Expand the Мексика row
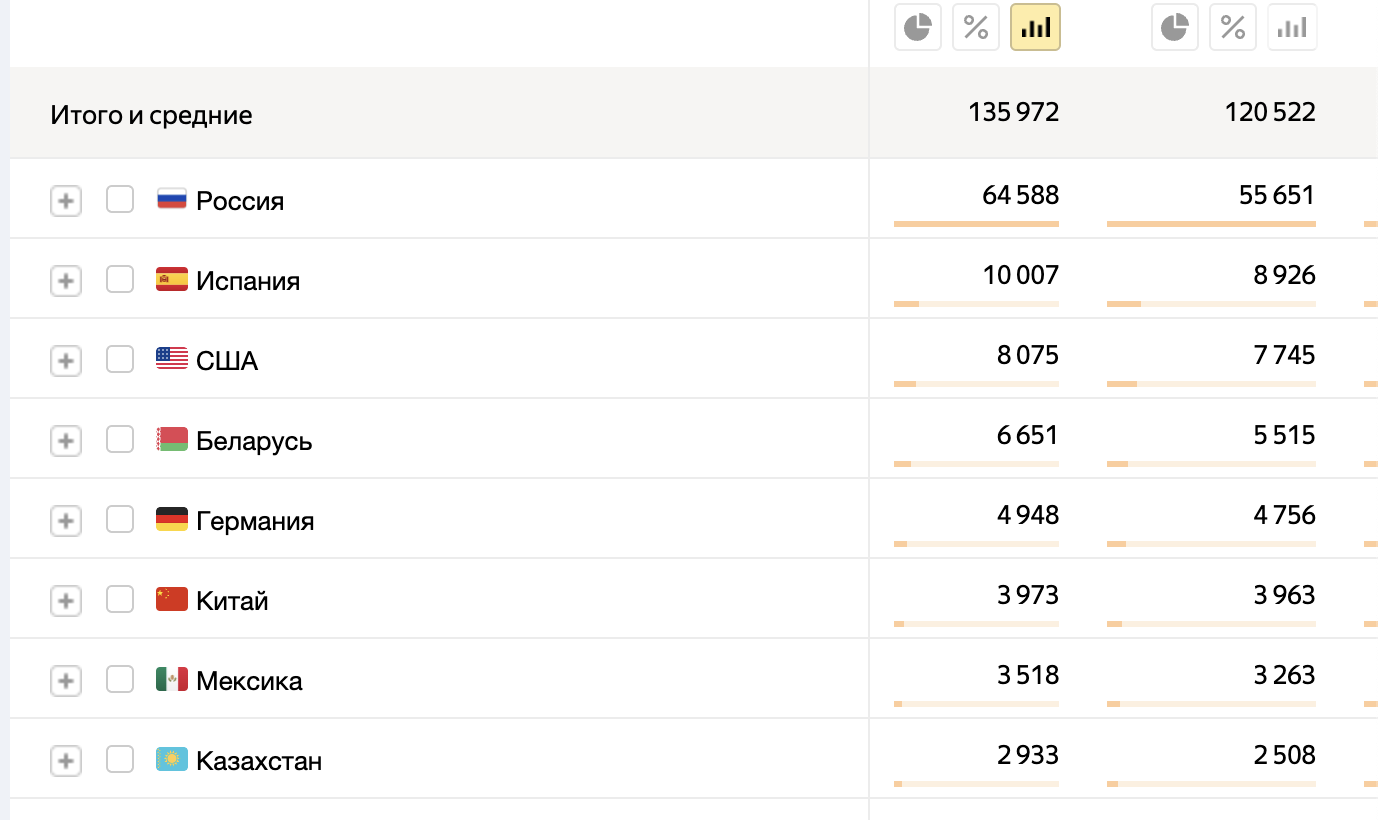The width and height of the screenshot is (1378, 820). tap(65, 681)
